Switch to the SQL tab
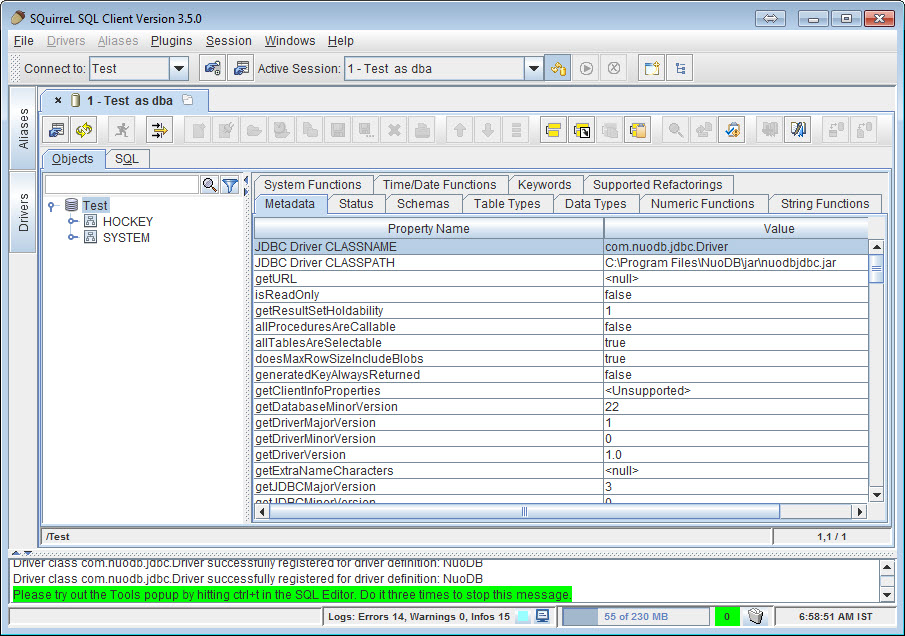The height and width of the screenshot is (636, 905). (x=126, y=159)
